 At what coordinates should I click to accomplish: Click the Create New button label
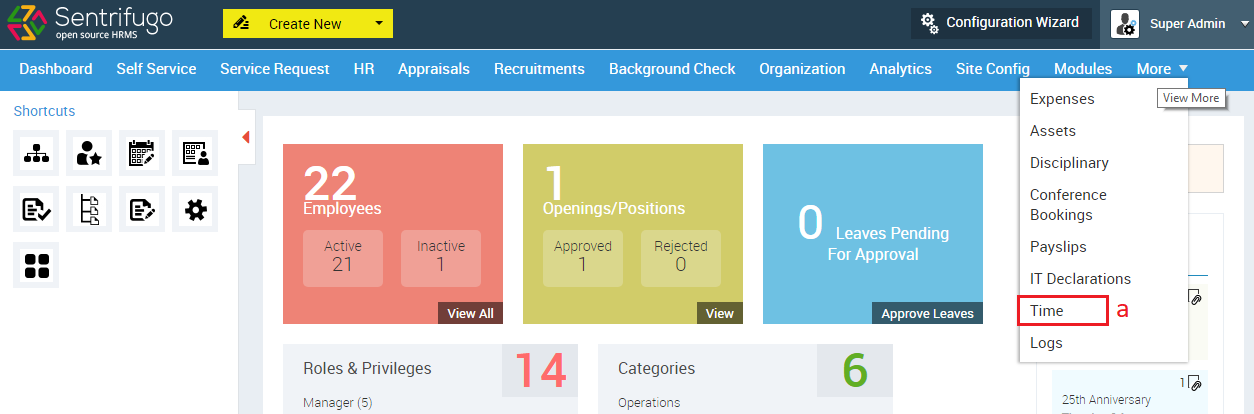tap(305, 24)
